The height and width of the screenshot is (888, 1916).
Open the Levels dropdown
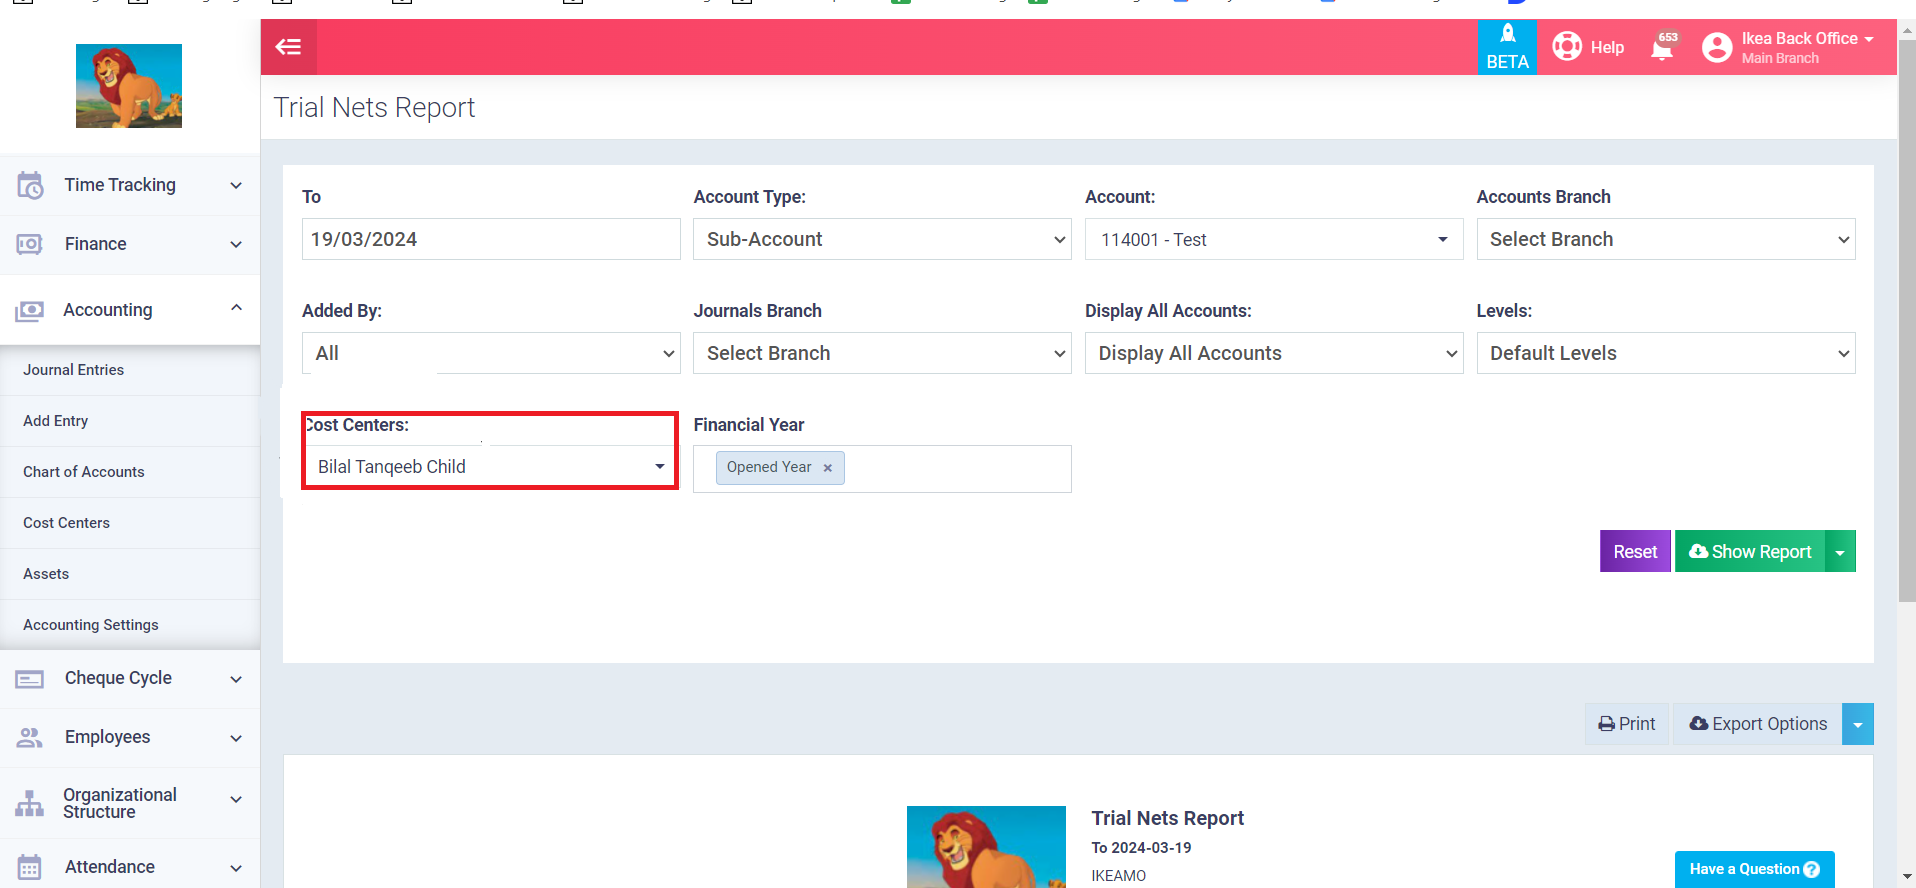click(1665, 354)
